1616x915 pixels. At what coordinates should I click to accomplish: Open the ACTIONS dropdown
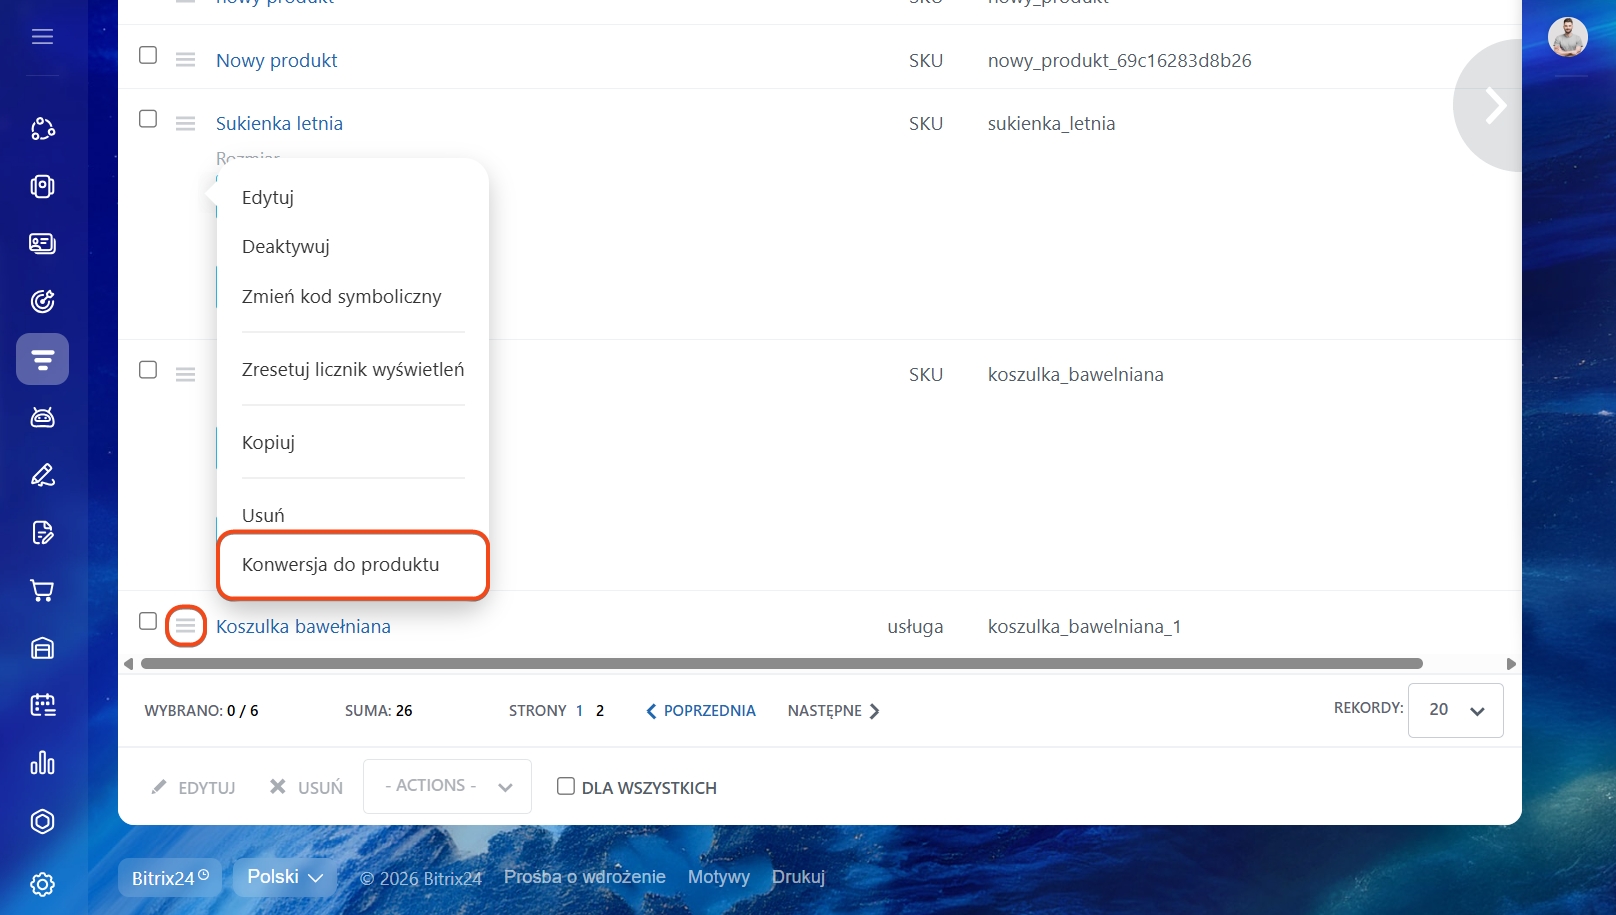[x=447, y=786]
